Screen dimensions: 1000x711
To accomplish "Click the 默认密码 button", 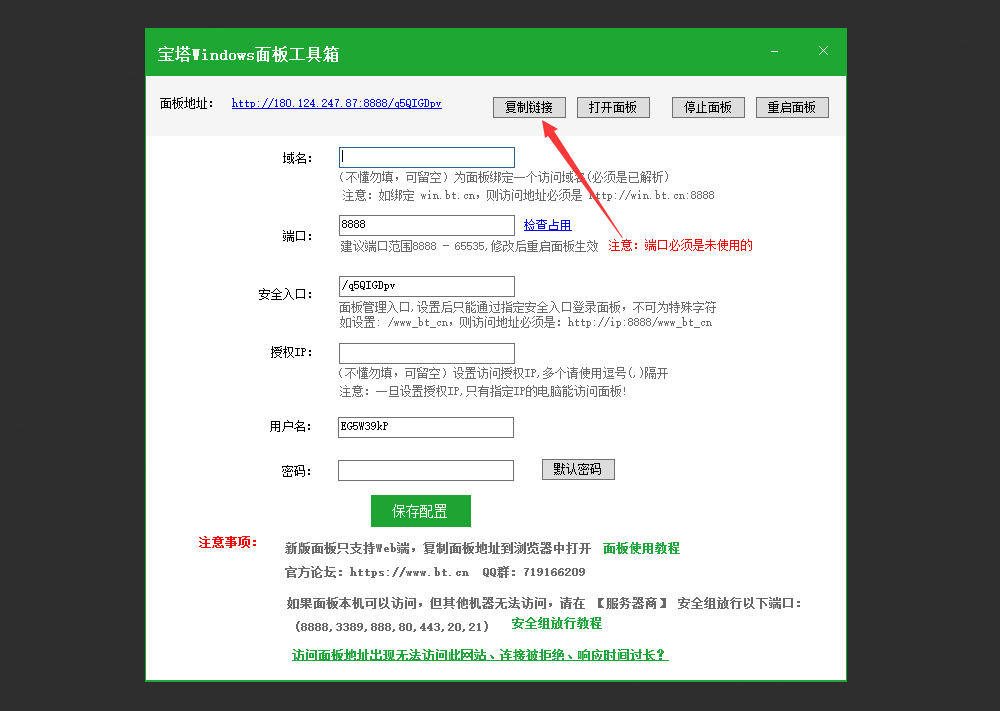I will click(578, 469).
